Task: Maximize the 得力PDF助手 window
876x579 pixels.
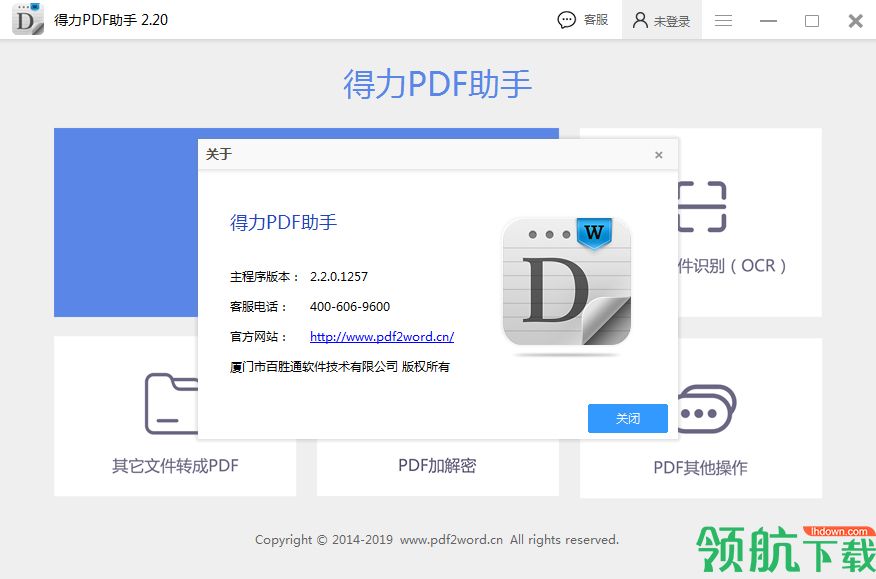Action: pyautogui.click(x=812, y=21)
